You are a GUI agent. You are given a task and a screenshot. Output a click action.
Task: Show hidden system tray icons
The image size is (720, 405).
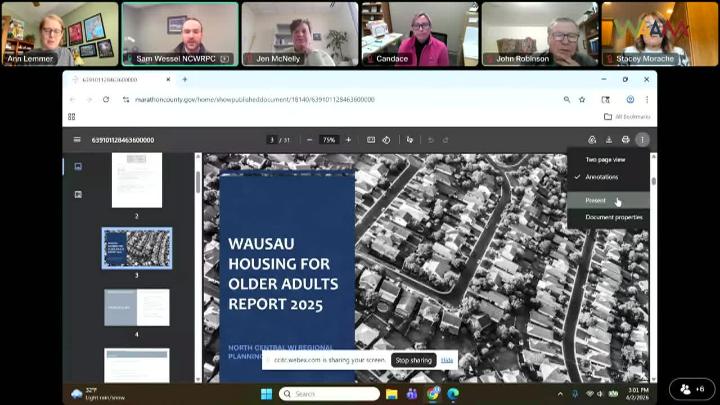[x=560, y=394]
